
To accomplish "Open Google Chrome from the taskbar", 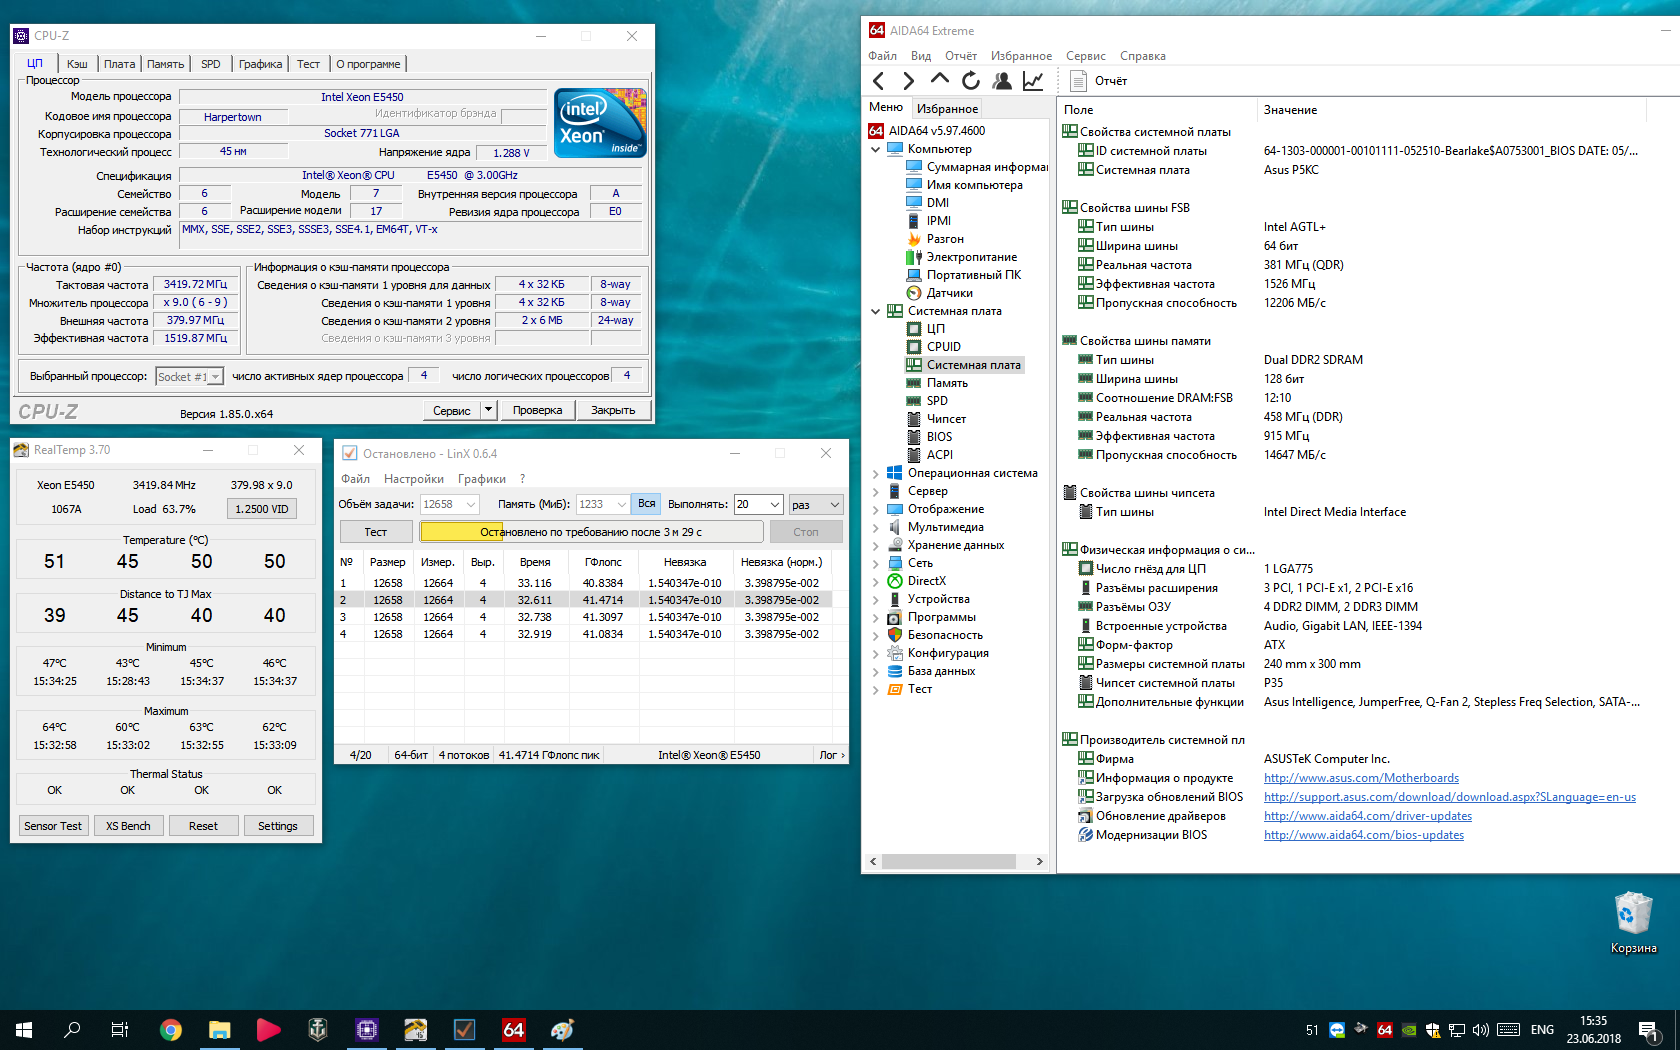I will click(171, 1030).
